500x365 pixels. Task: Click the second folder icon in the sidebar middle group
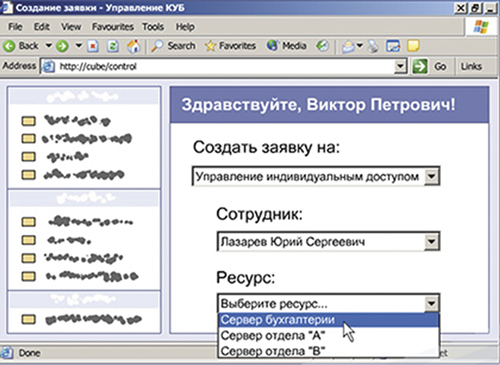point(28,240)
